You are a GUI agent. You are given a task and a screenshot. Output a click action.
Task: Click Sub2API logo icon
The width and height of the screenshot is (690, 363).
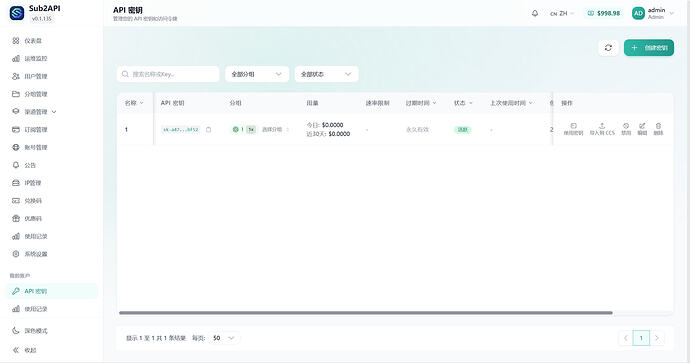17,13
